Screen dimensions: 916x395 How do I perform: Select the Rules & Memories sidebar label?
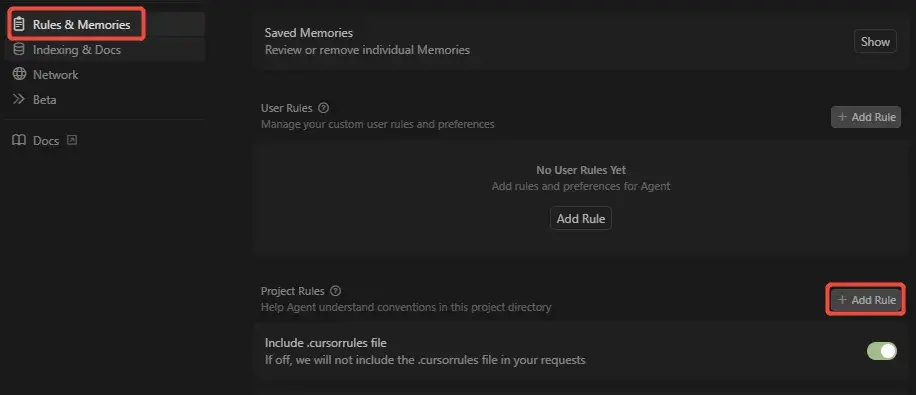81,25
